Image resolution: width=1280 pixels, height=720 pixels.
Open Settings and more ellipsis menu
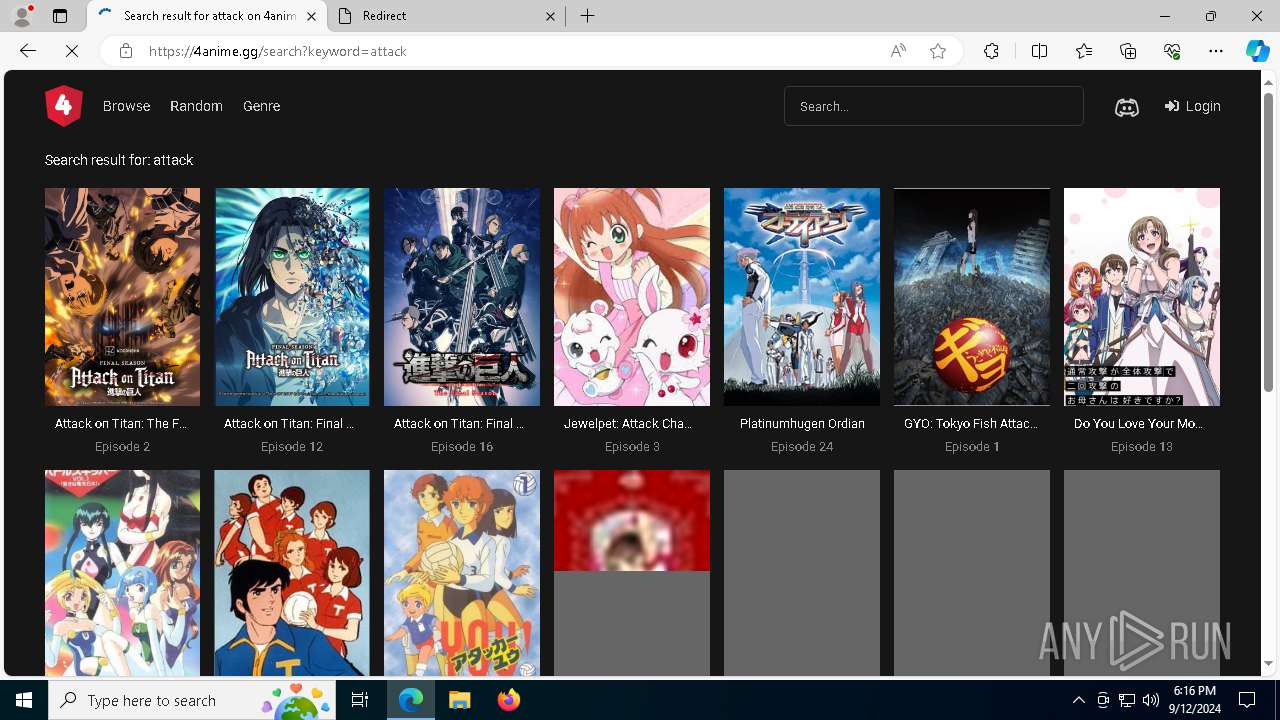1216,51
